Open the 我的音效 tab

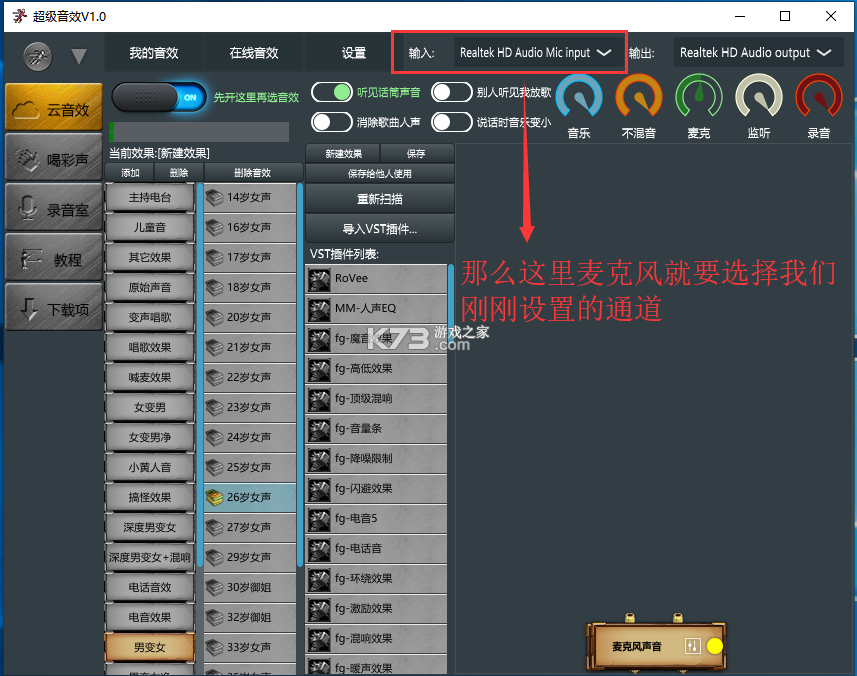[x=154, y=53]
